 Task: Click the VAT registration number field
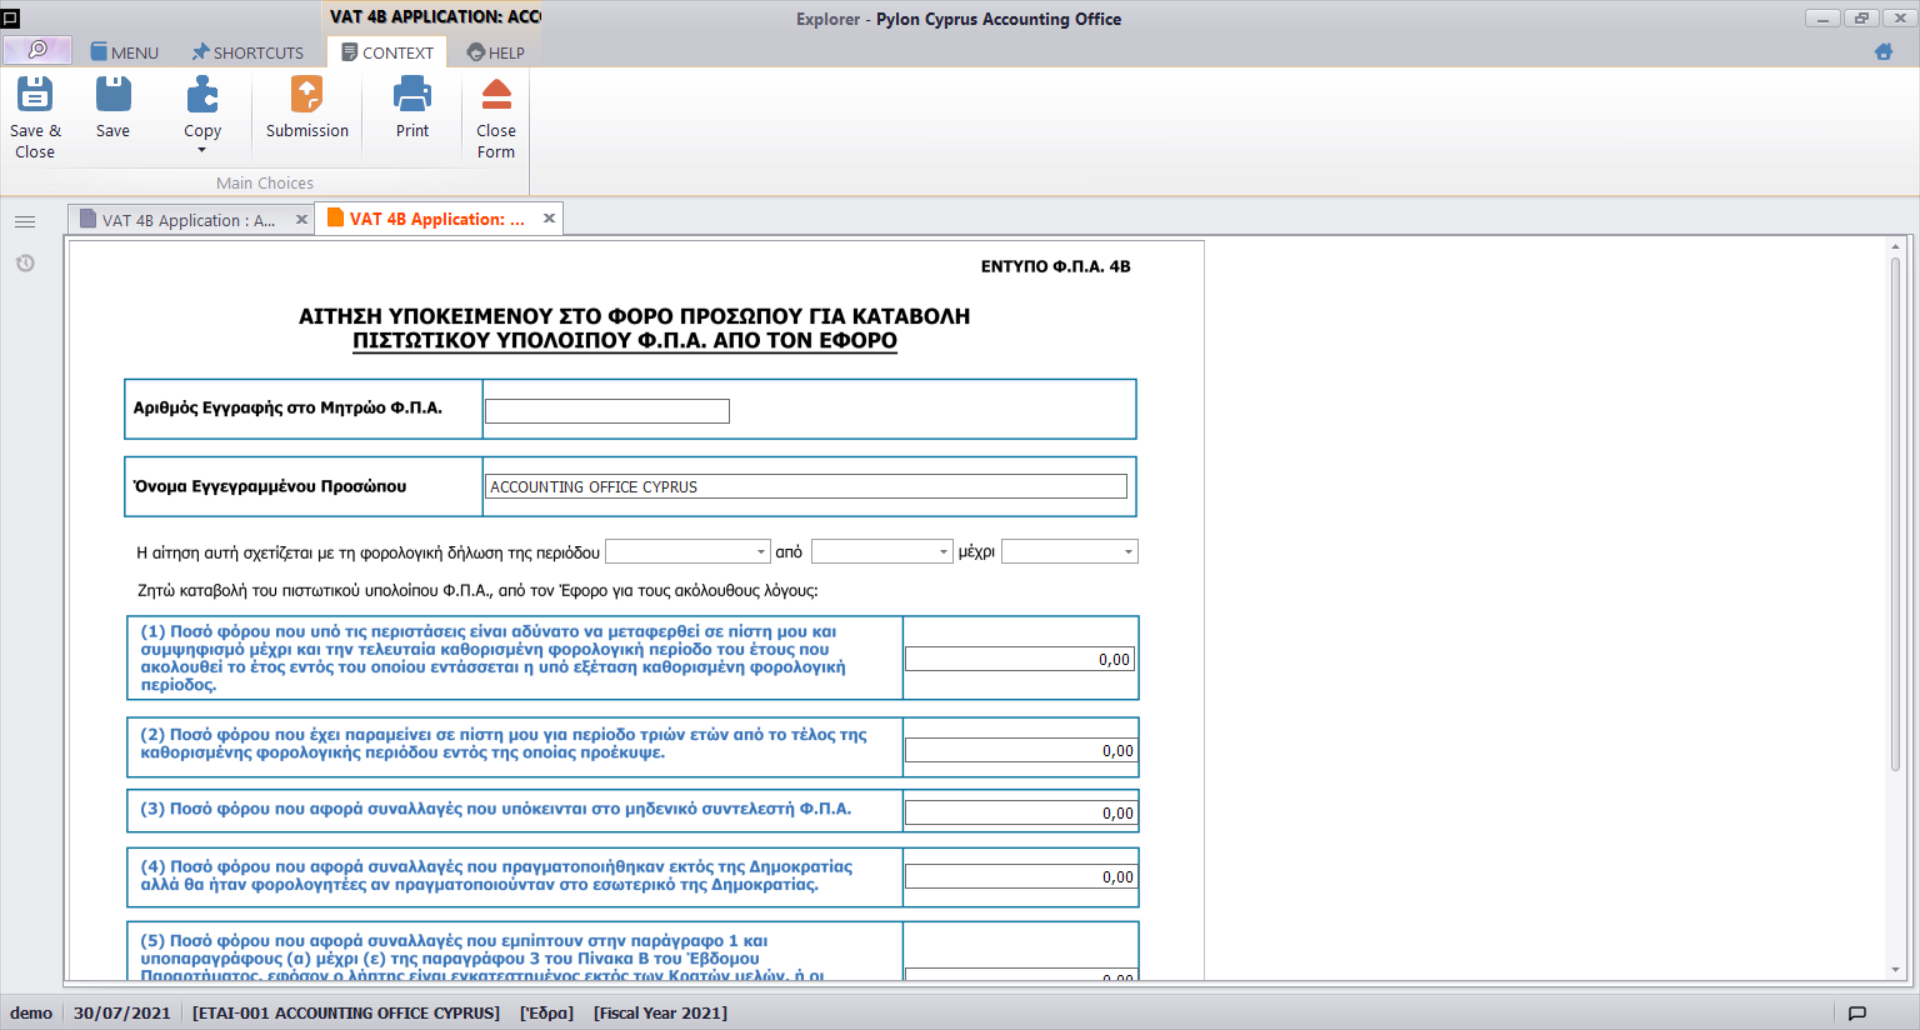pos(607,411)
